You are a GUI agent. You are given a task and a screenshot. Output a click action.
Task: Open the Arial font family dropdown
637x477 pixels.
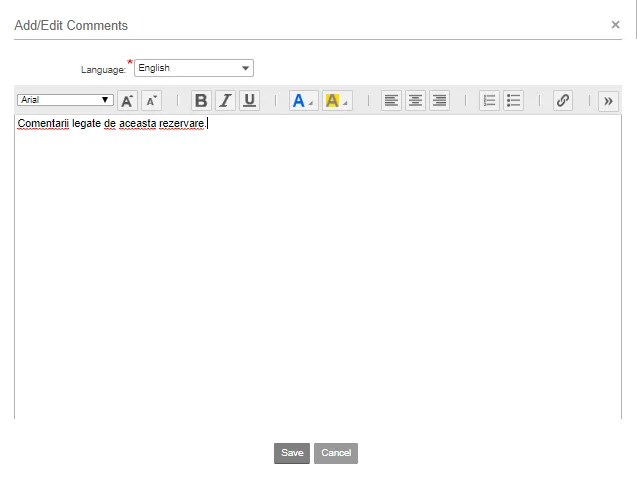click(x=65, y=100)
